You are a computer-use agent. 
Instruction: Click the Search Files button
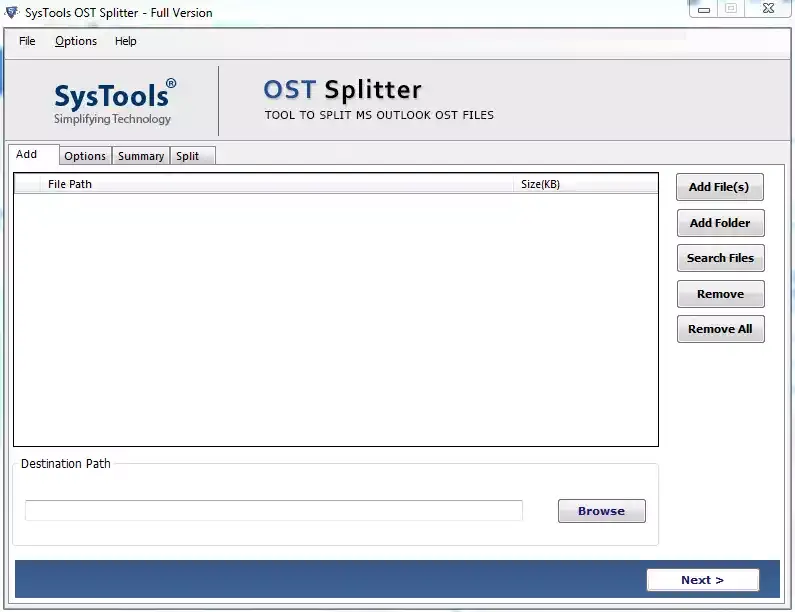pyautogui.click(x=720, y=258)
